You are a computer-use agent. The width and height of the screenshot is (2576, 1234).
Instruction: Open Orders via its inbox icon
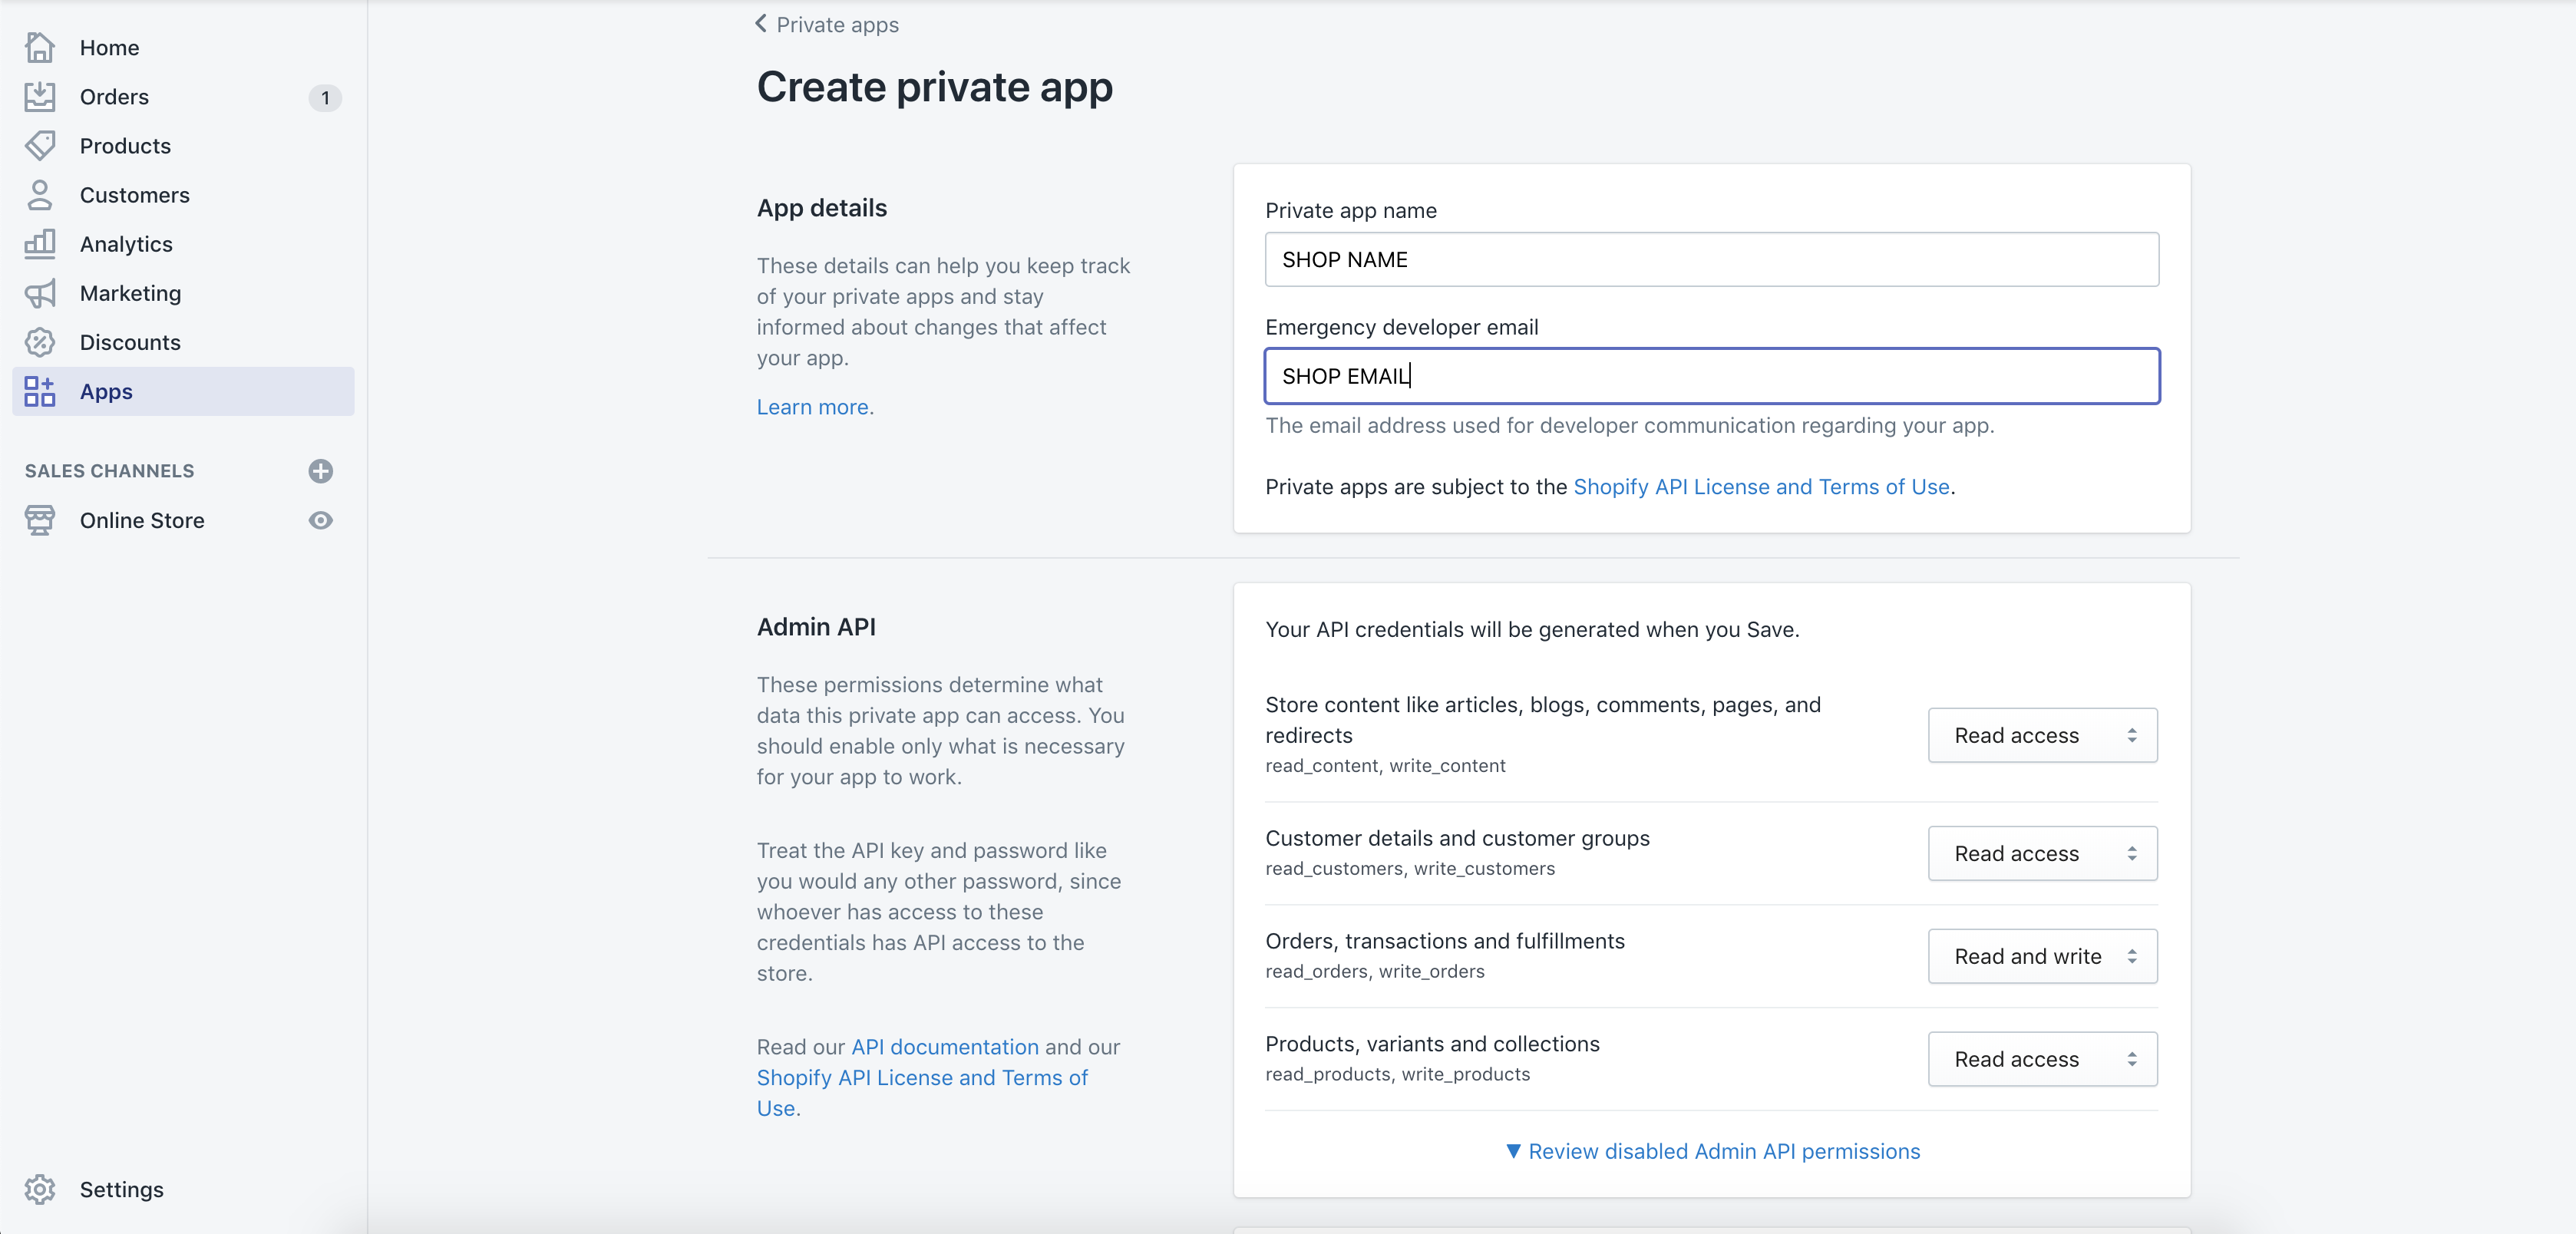click(x=40, y=97)
